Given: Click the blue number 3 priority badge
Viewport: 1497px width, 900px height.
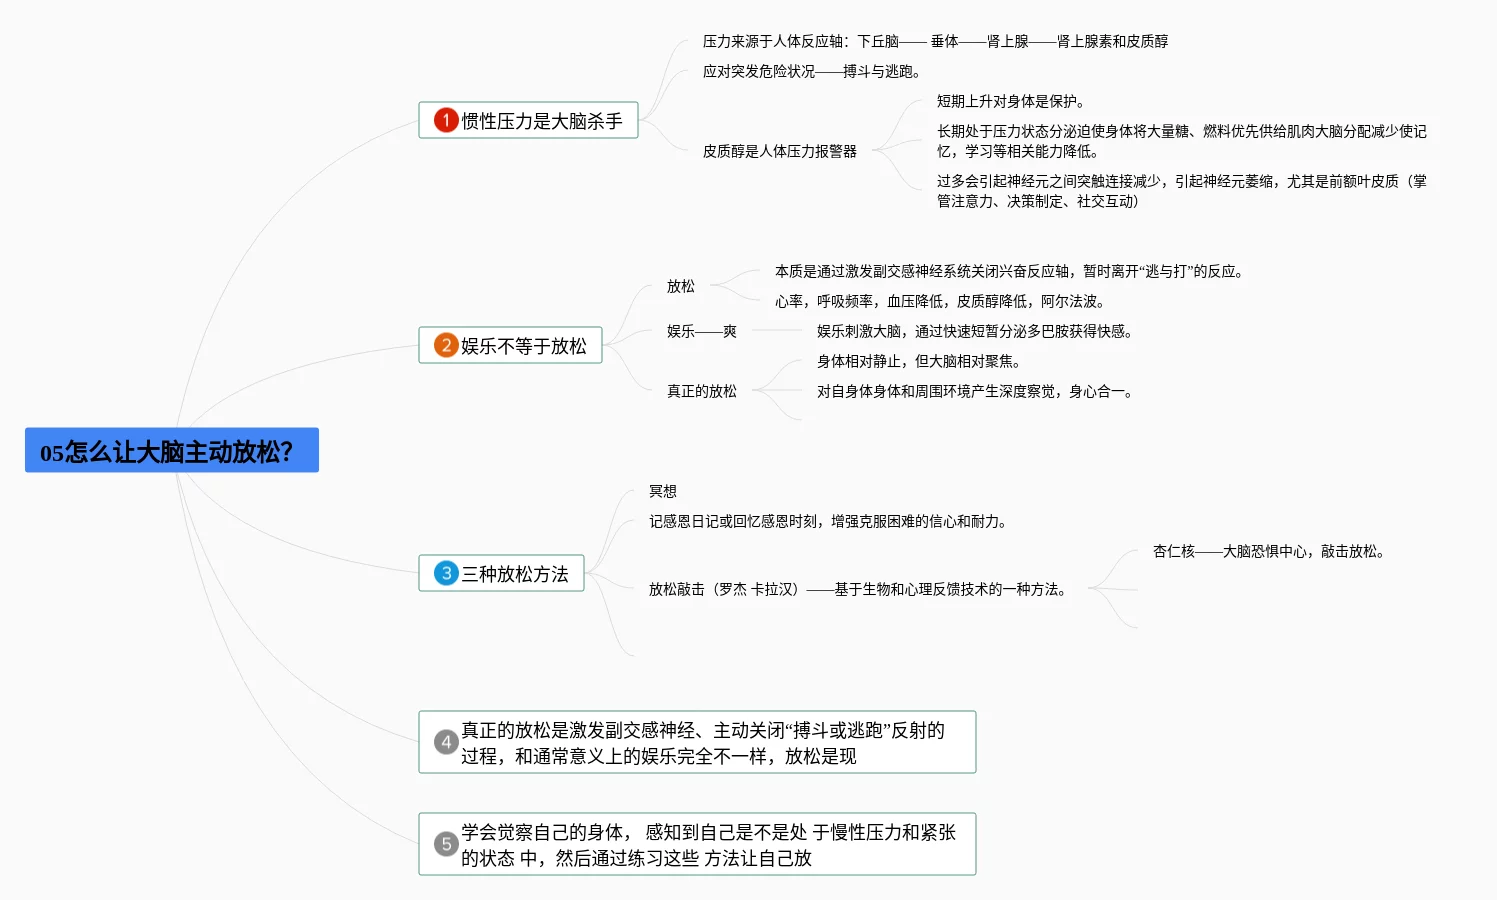Looking at the screenshot, I should 446,573.
